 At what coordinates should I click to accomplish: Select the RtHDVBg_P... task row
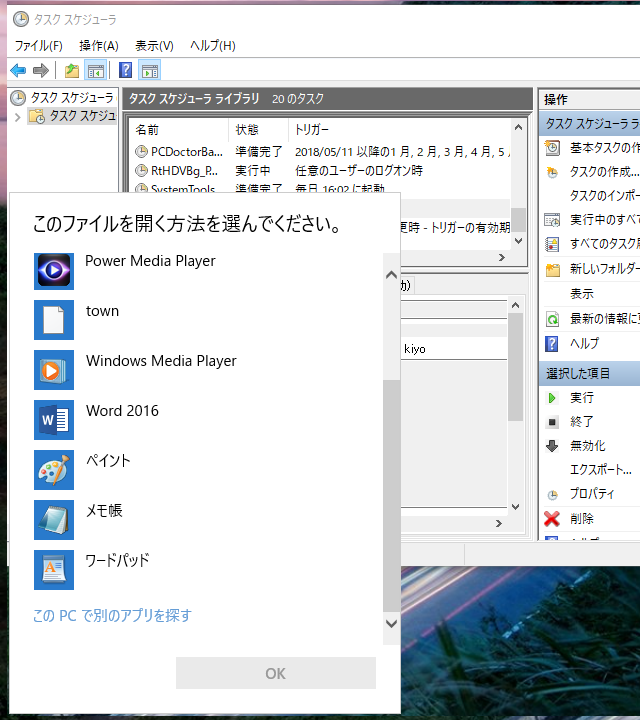click(x=320, y=171)
